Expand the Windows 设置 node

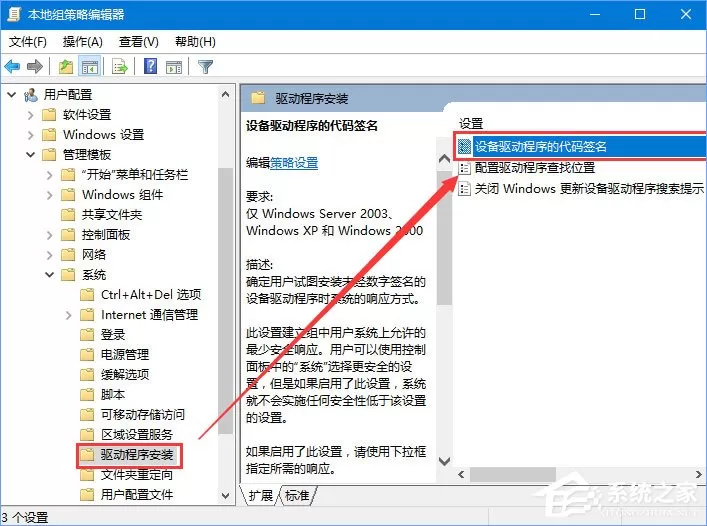(30, 135)
